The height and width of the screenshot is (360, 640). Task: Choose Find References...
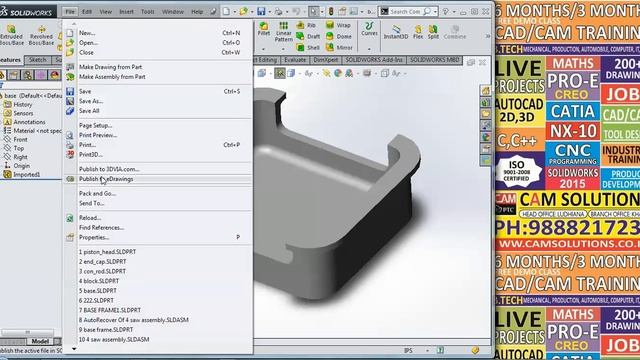(x=158, y=228)
